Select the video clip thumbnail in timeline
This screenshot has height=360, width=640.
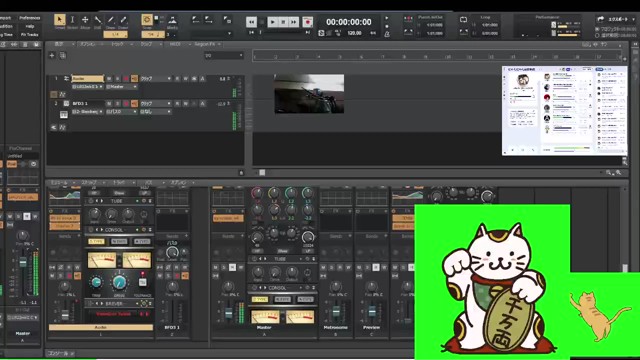309,94
